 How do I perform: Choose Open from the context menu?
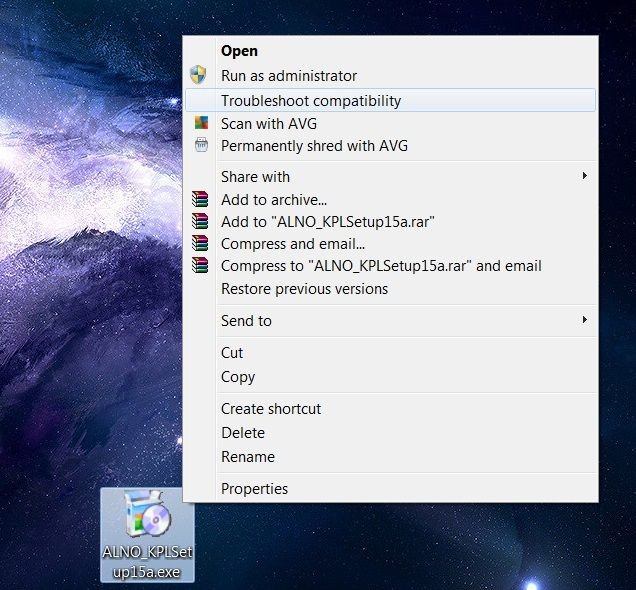coord(239,52)
